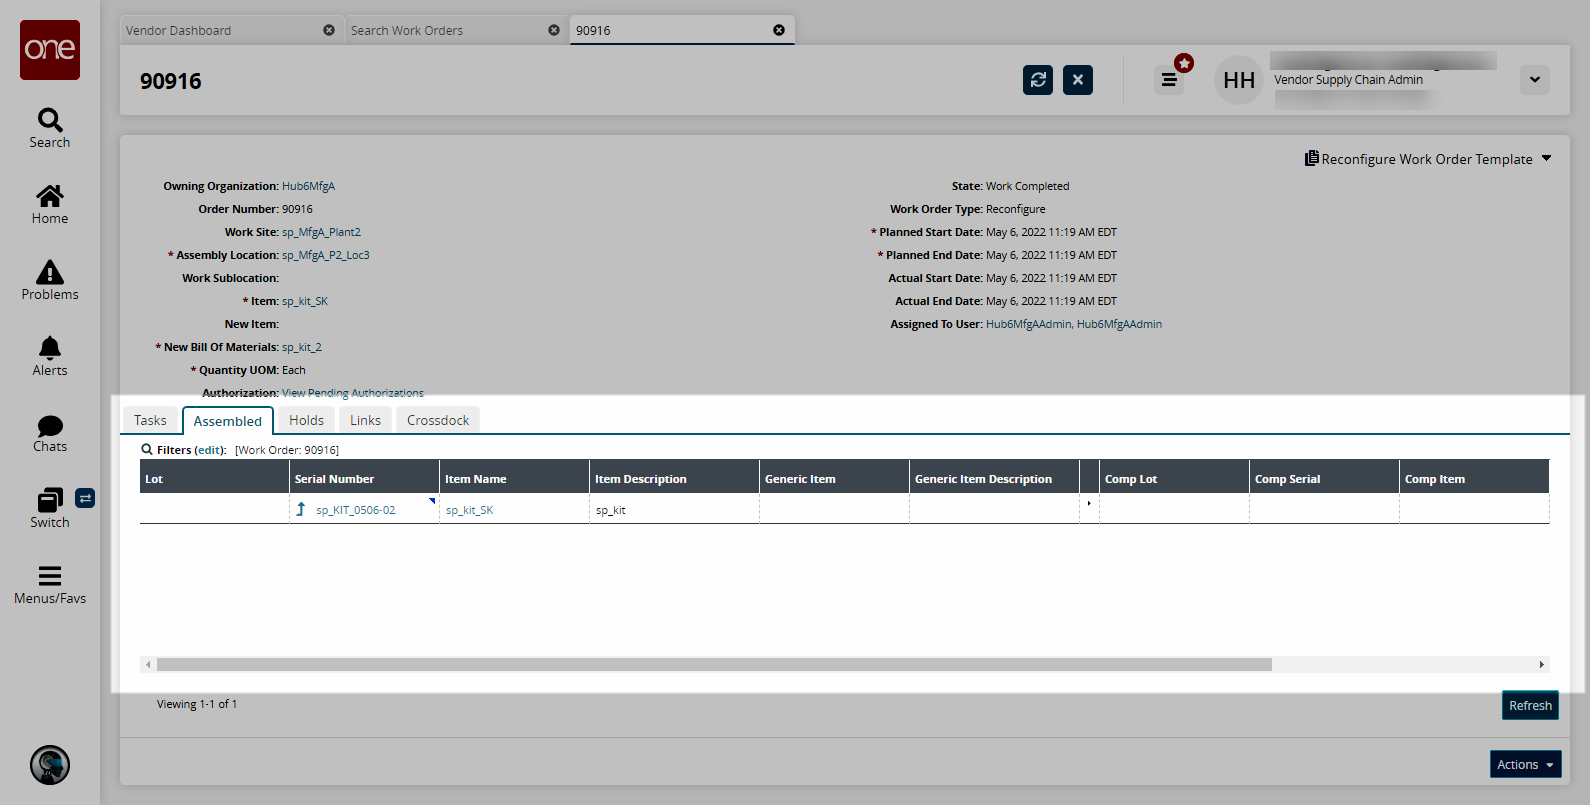Click the scrollbar right arrow
This screenshot has width=1590, height=805.
click(x=1541, y=664)
